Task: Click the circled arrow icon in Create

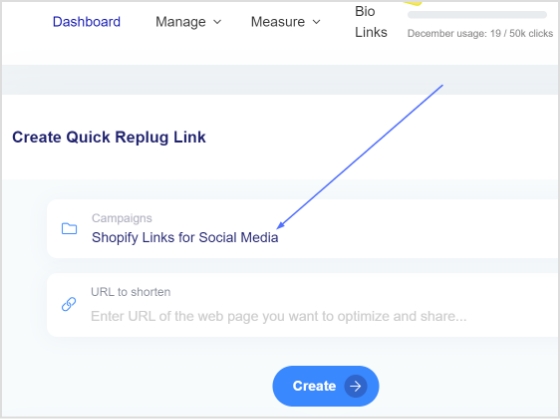Action: tap(356, 386)
